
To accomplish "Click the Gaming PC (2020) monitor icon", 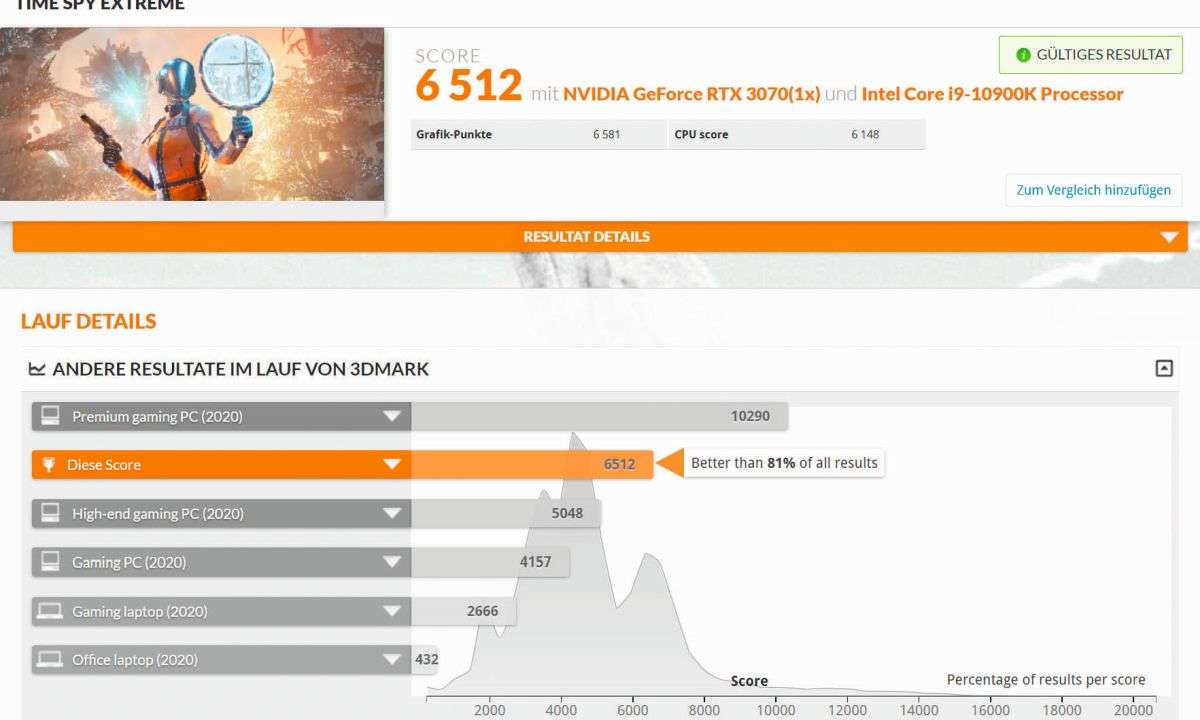I will [49, 562].
